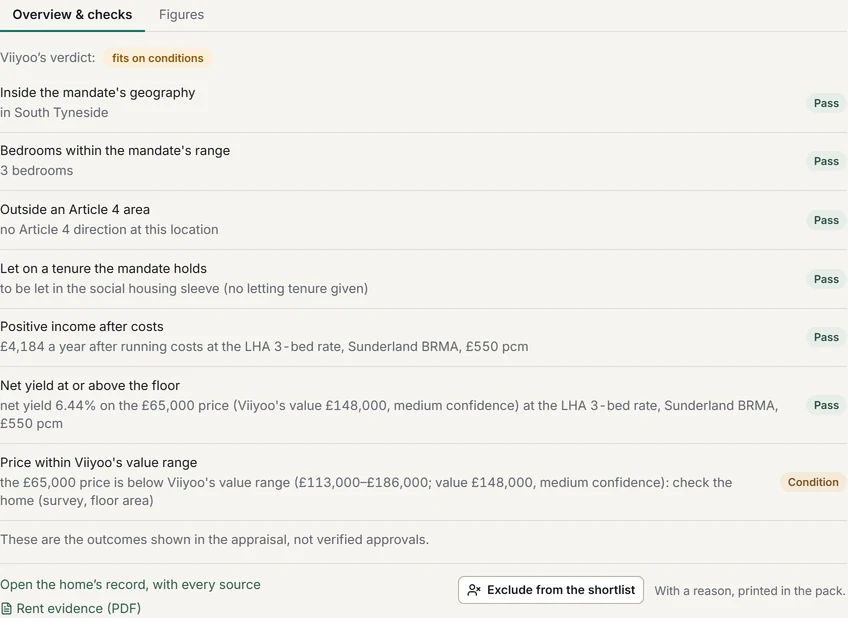Click the Pass badge for the net yield check

coord(826,405)
